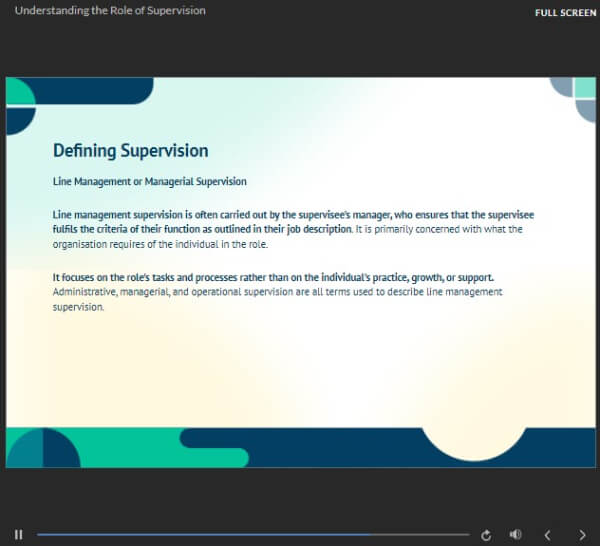Click the 'Defining Supervision' slide heading
The height and width of the screenshot is (546, 600).
[130, 151]
